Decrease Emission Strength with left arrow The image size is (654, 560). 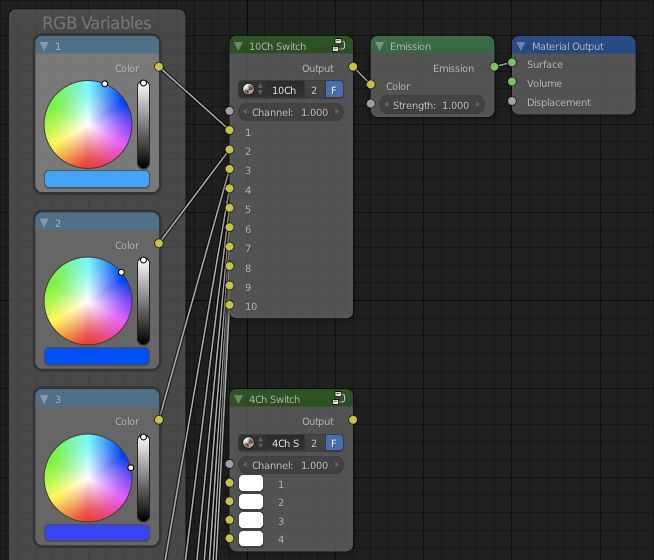[386, 105]
